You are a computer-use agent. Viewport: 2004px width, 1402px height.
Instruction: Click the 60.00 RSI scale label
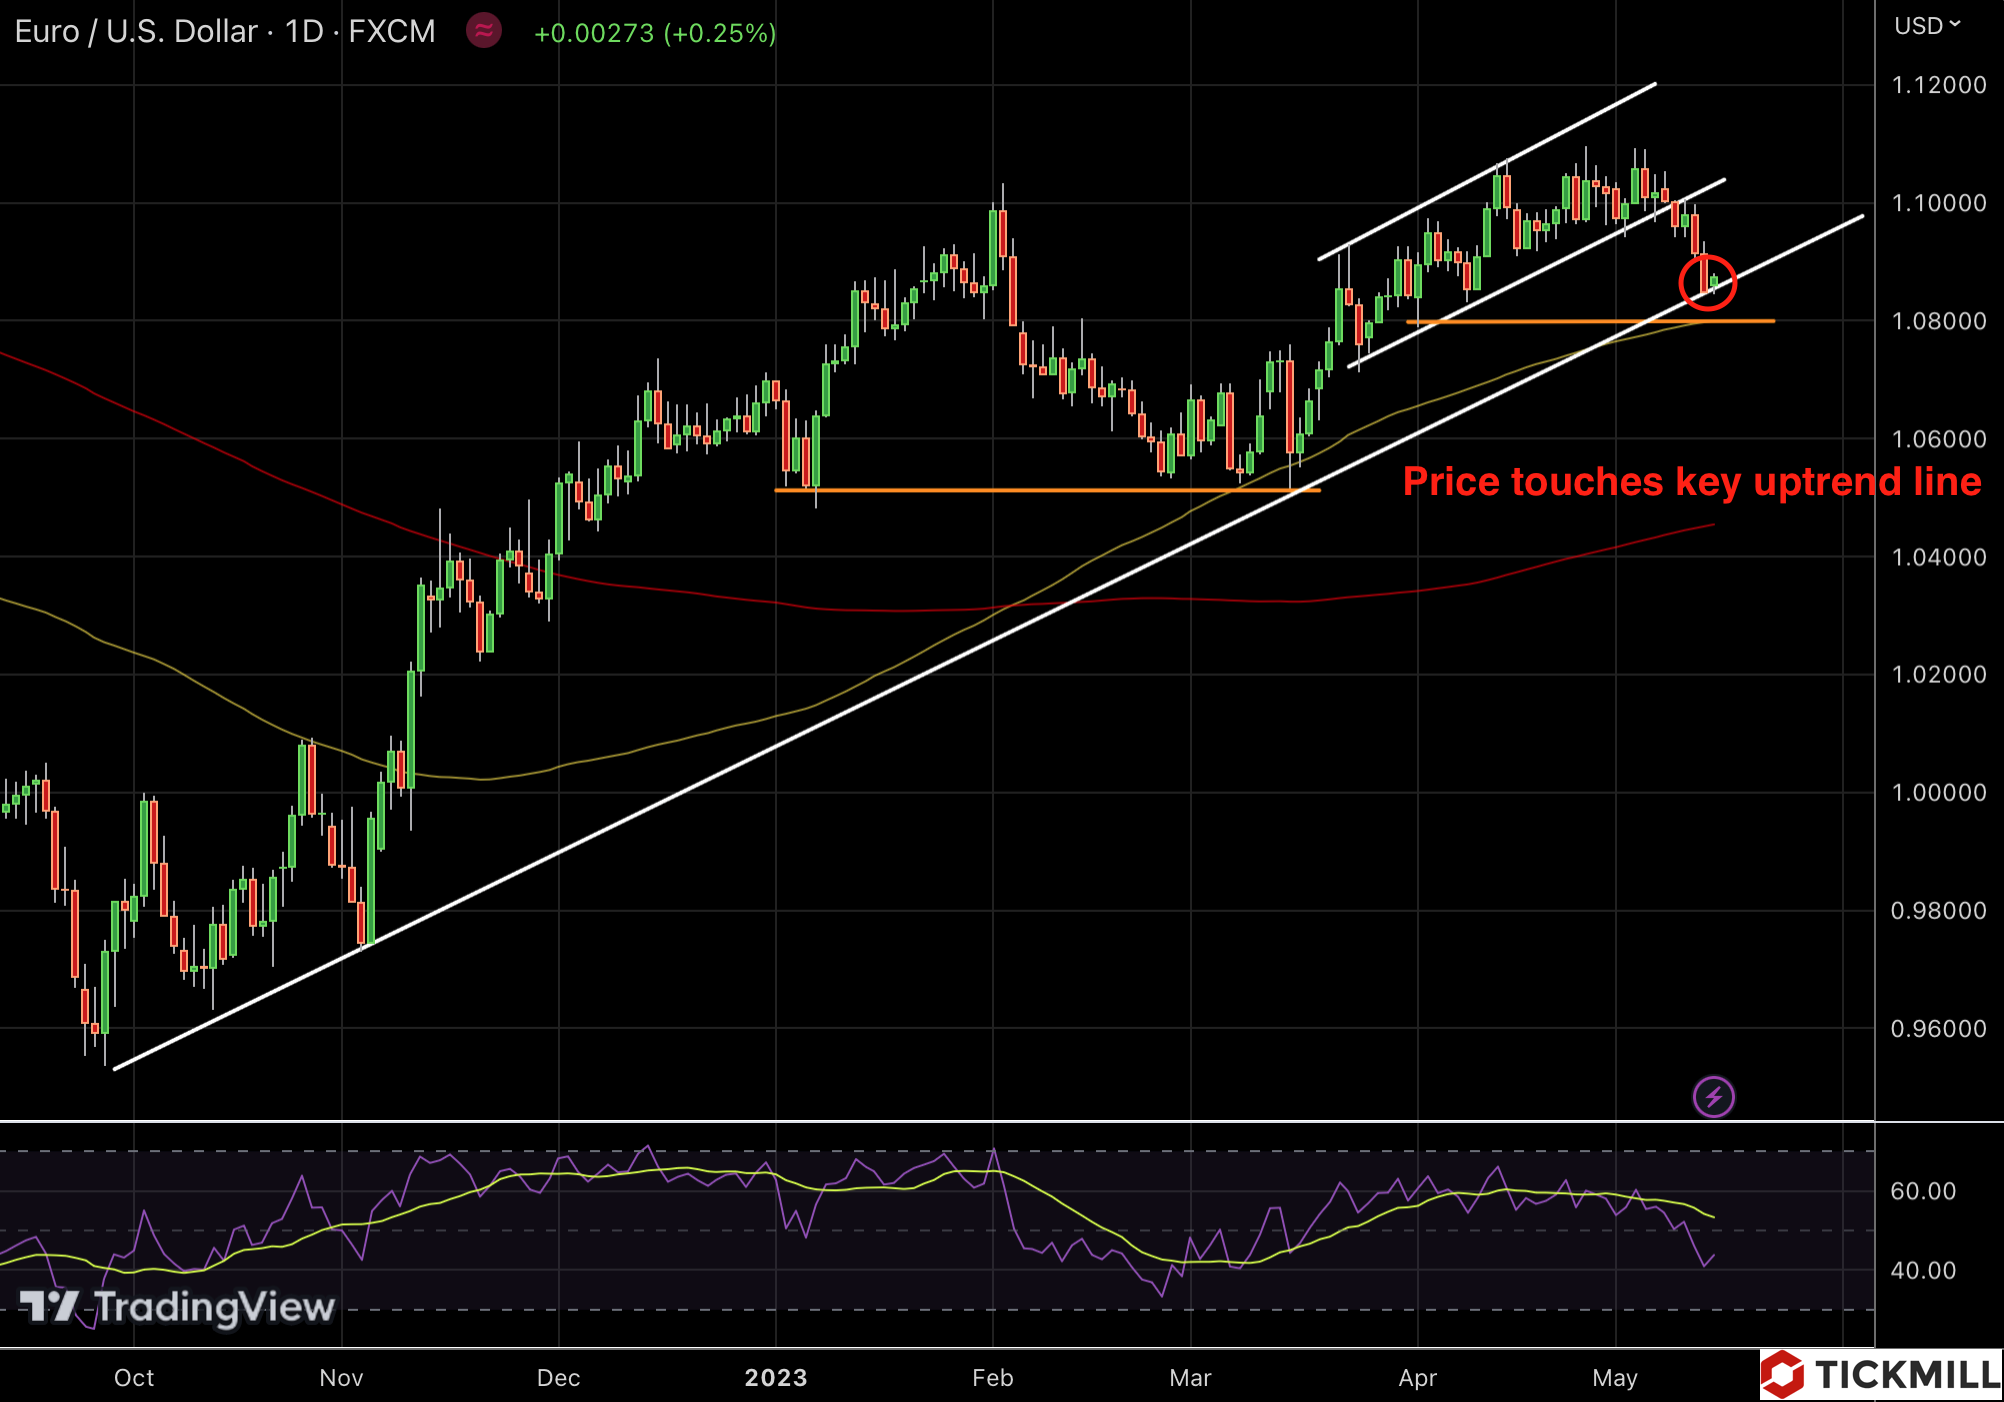(1922, 1191)
